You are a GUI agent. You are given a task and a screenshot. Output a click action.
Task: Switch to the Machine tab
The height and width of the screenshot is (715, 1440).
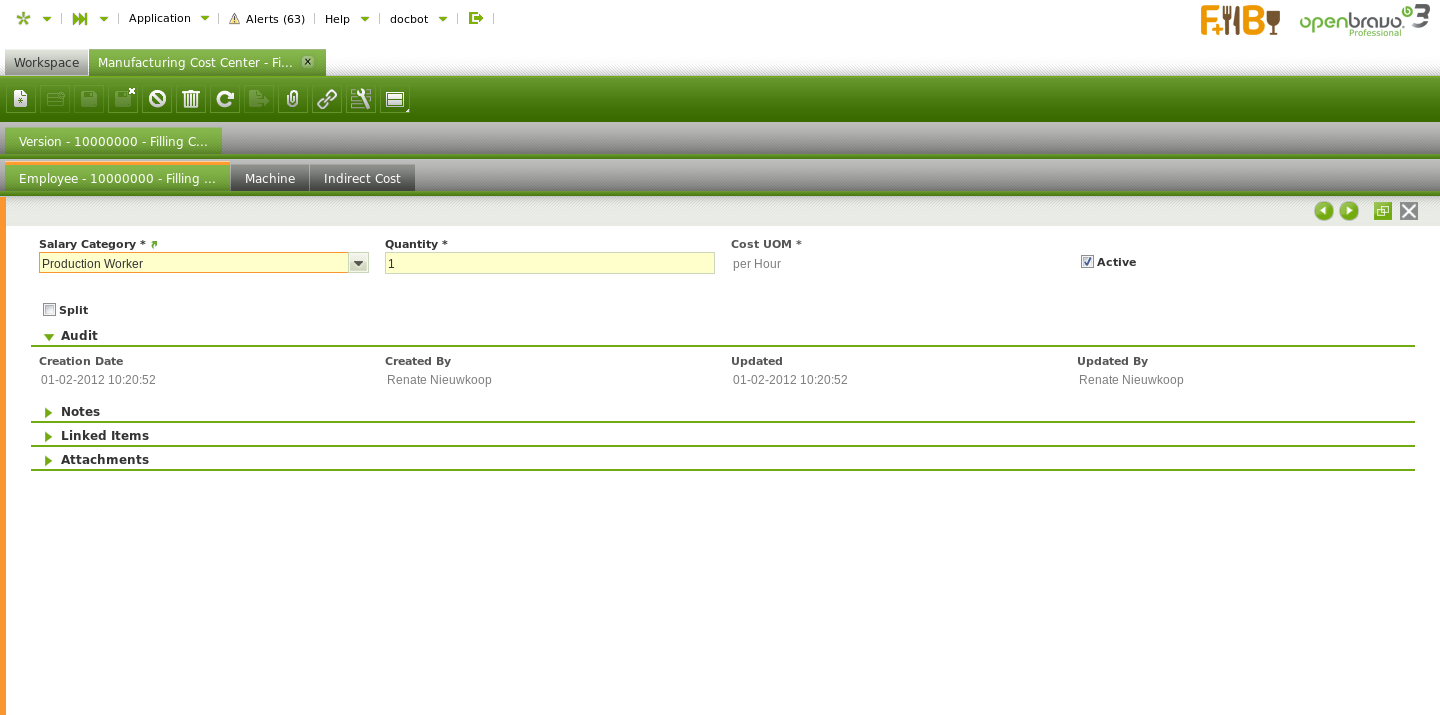pyautogui.click(x=270, y=178)
